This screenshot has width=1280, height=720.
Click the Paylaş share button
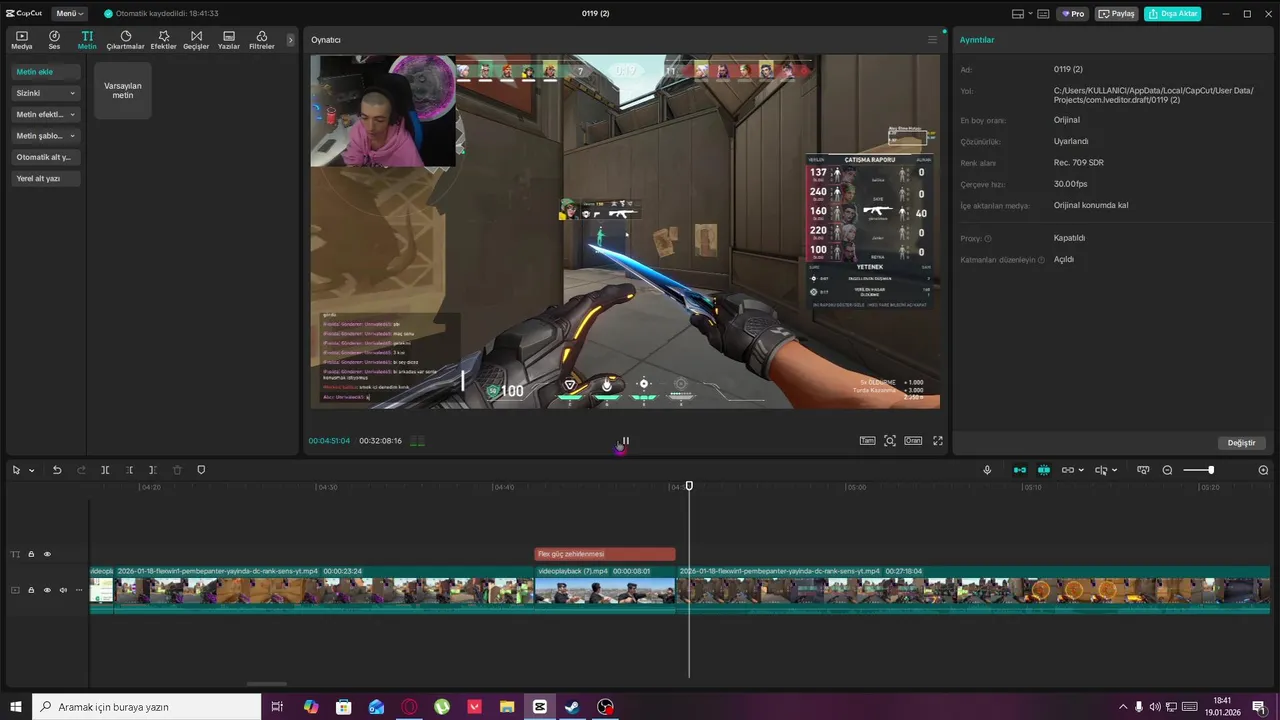pos(1117,14)
